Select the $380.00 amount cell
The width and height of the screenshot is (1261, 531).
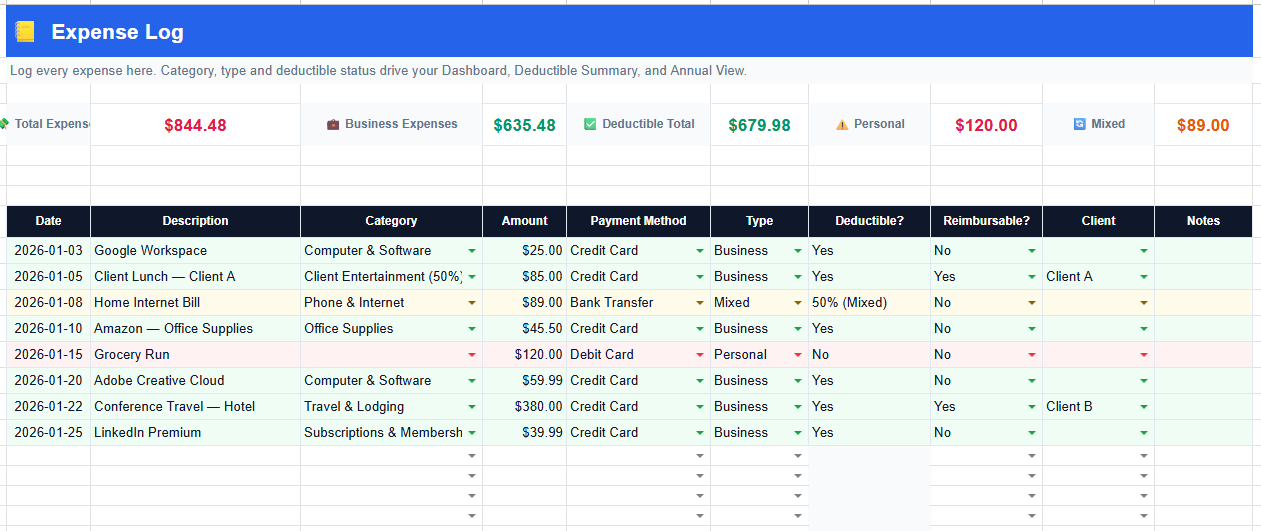pos(524,407)
